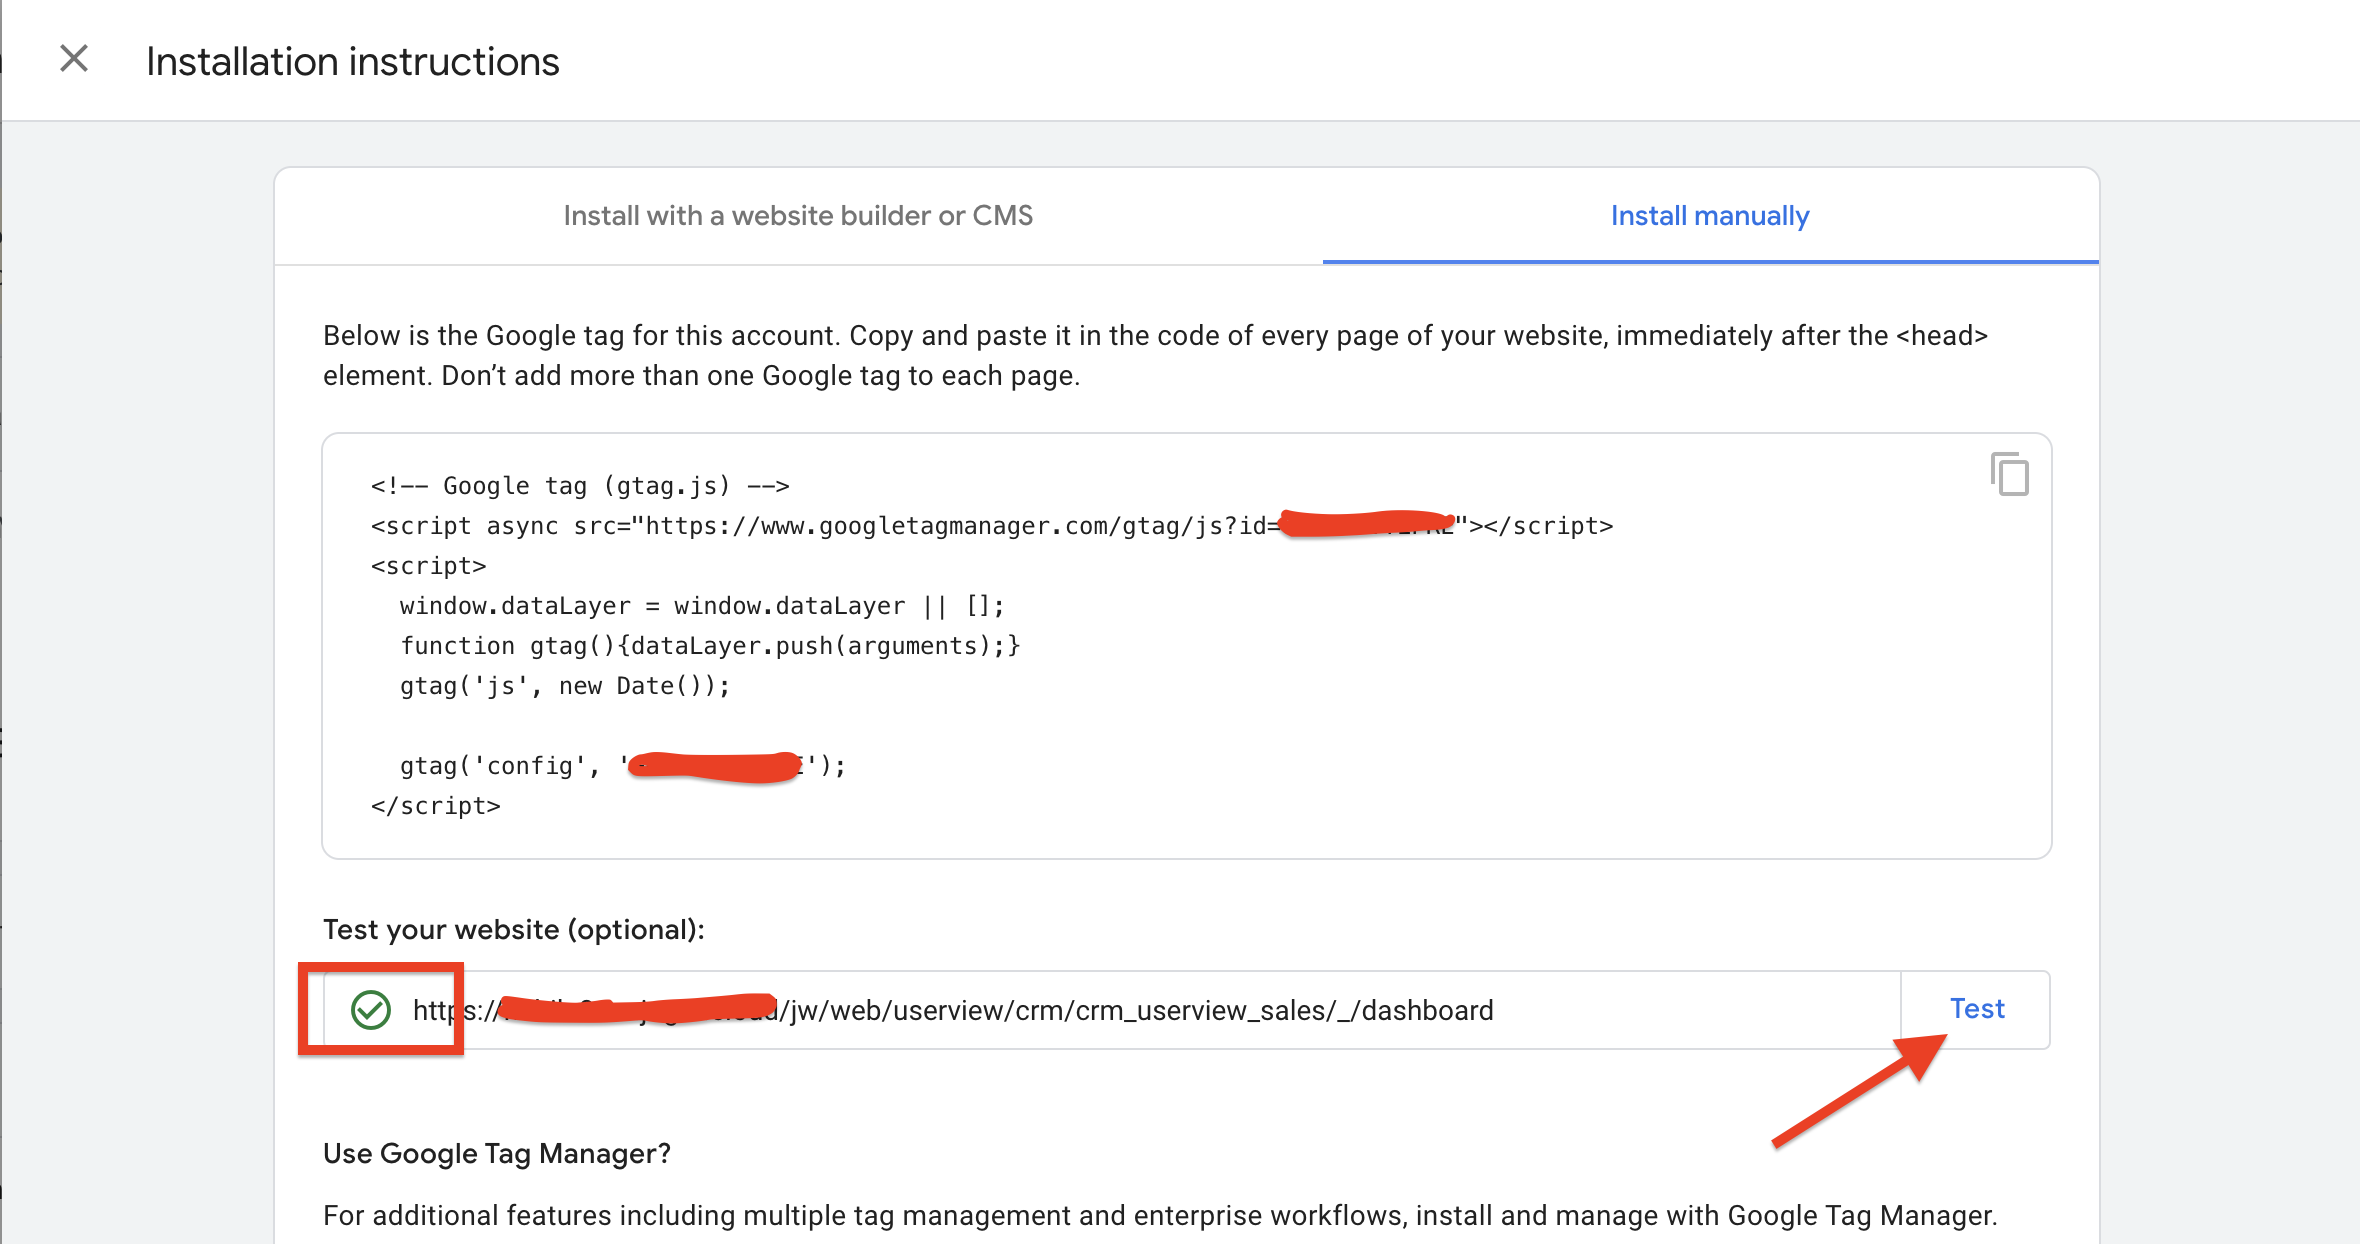This screenshot has width=2360, height=1244.
Task: Click the green verification checkmark icon
Action: coord(371,1010)
